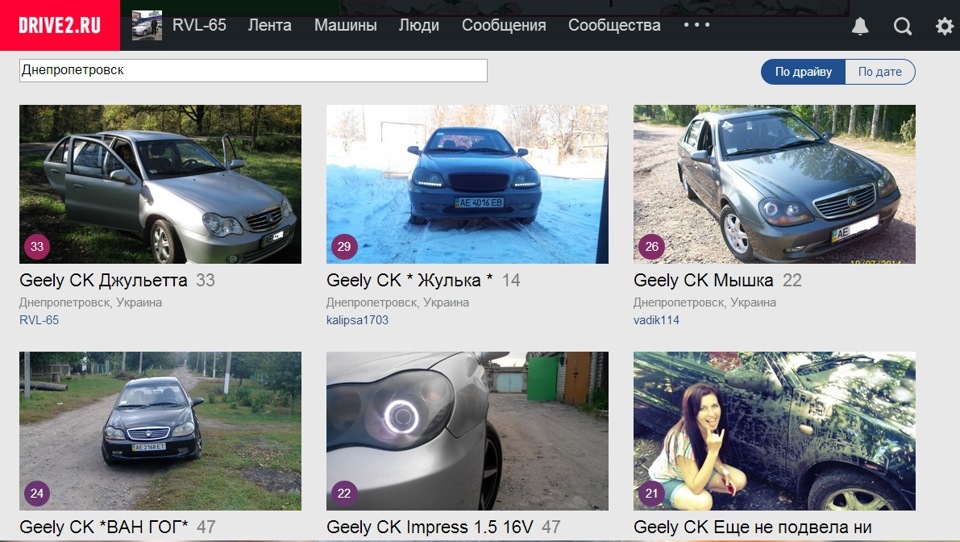Click the purple 26 rating badge
This screenshot has width=960, height=542.
pyautogui.click(x=651, y=247)
